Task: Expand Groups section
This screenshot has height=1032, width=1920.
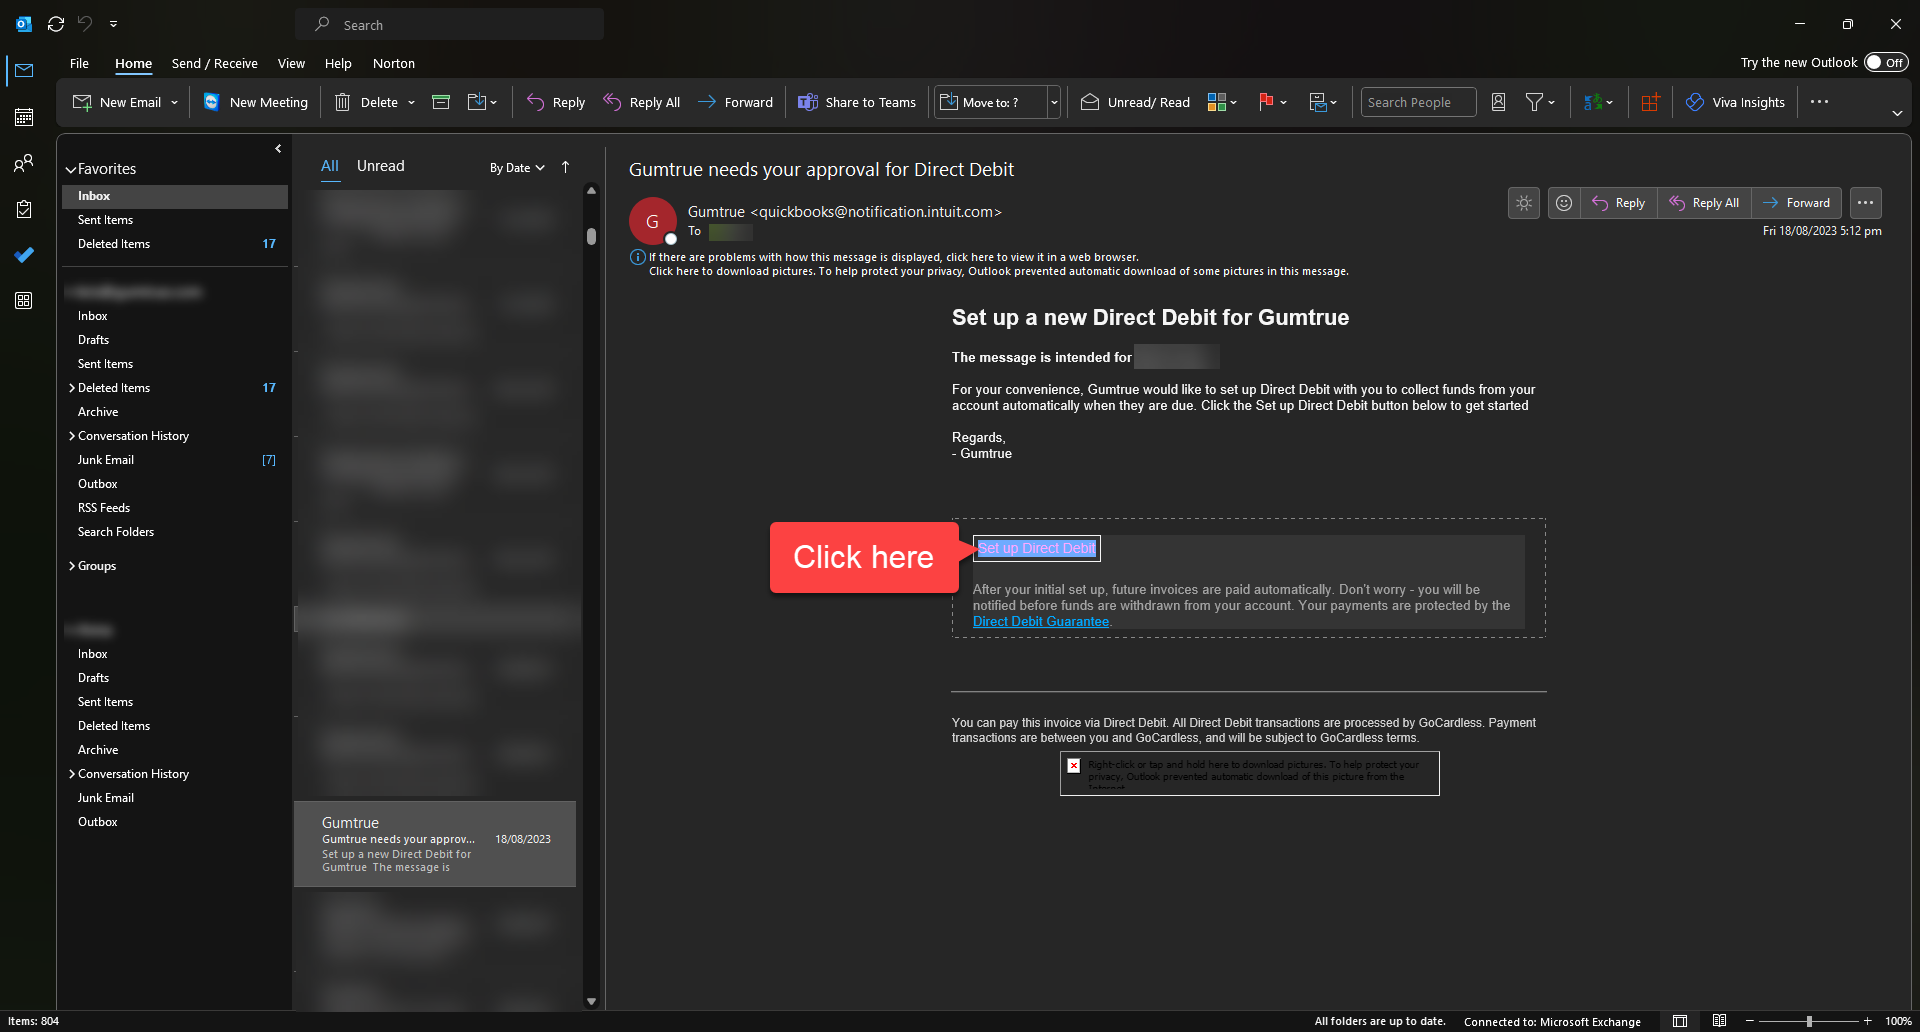Action: tap(71, 566)
